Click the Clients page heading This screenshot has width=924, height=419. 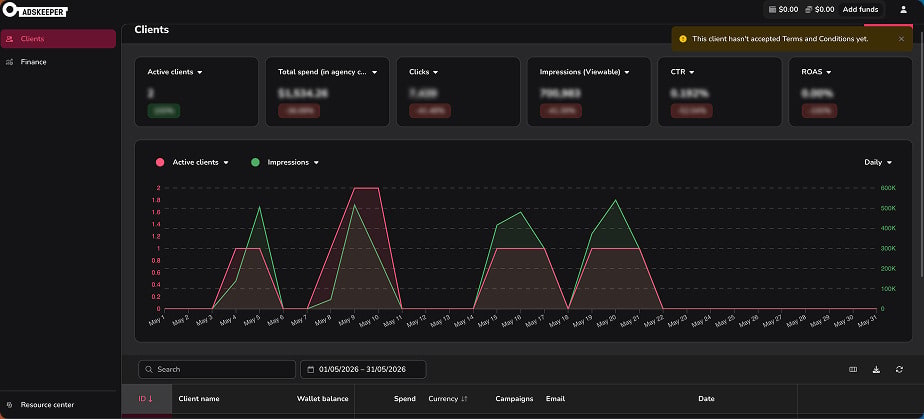pos(151,29)
